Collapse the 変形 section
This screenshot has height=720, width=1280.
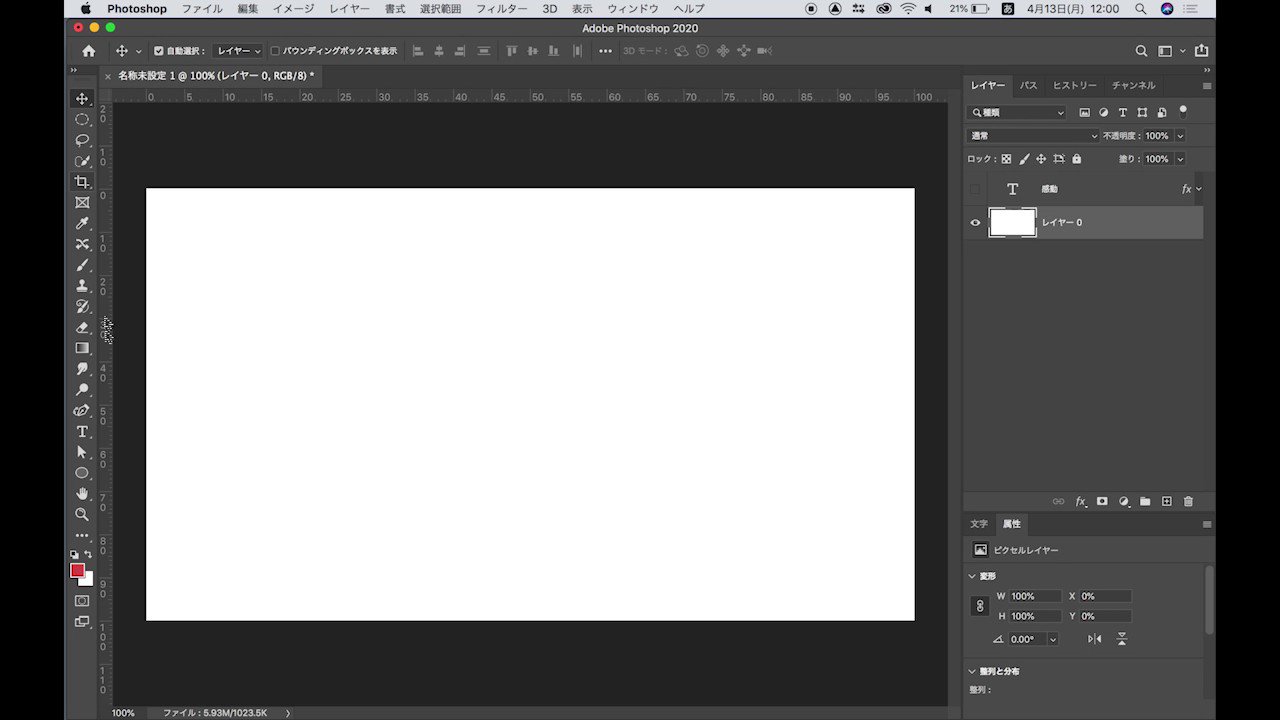coord(972,576)
